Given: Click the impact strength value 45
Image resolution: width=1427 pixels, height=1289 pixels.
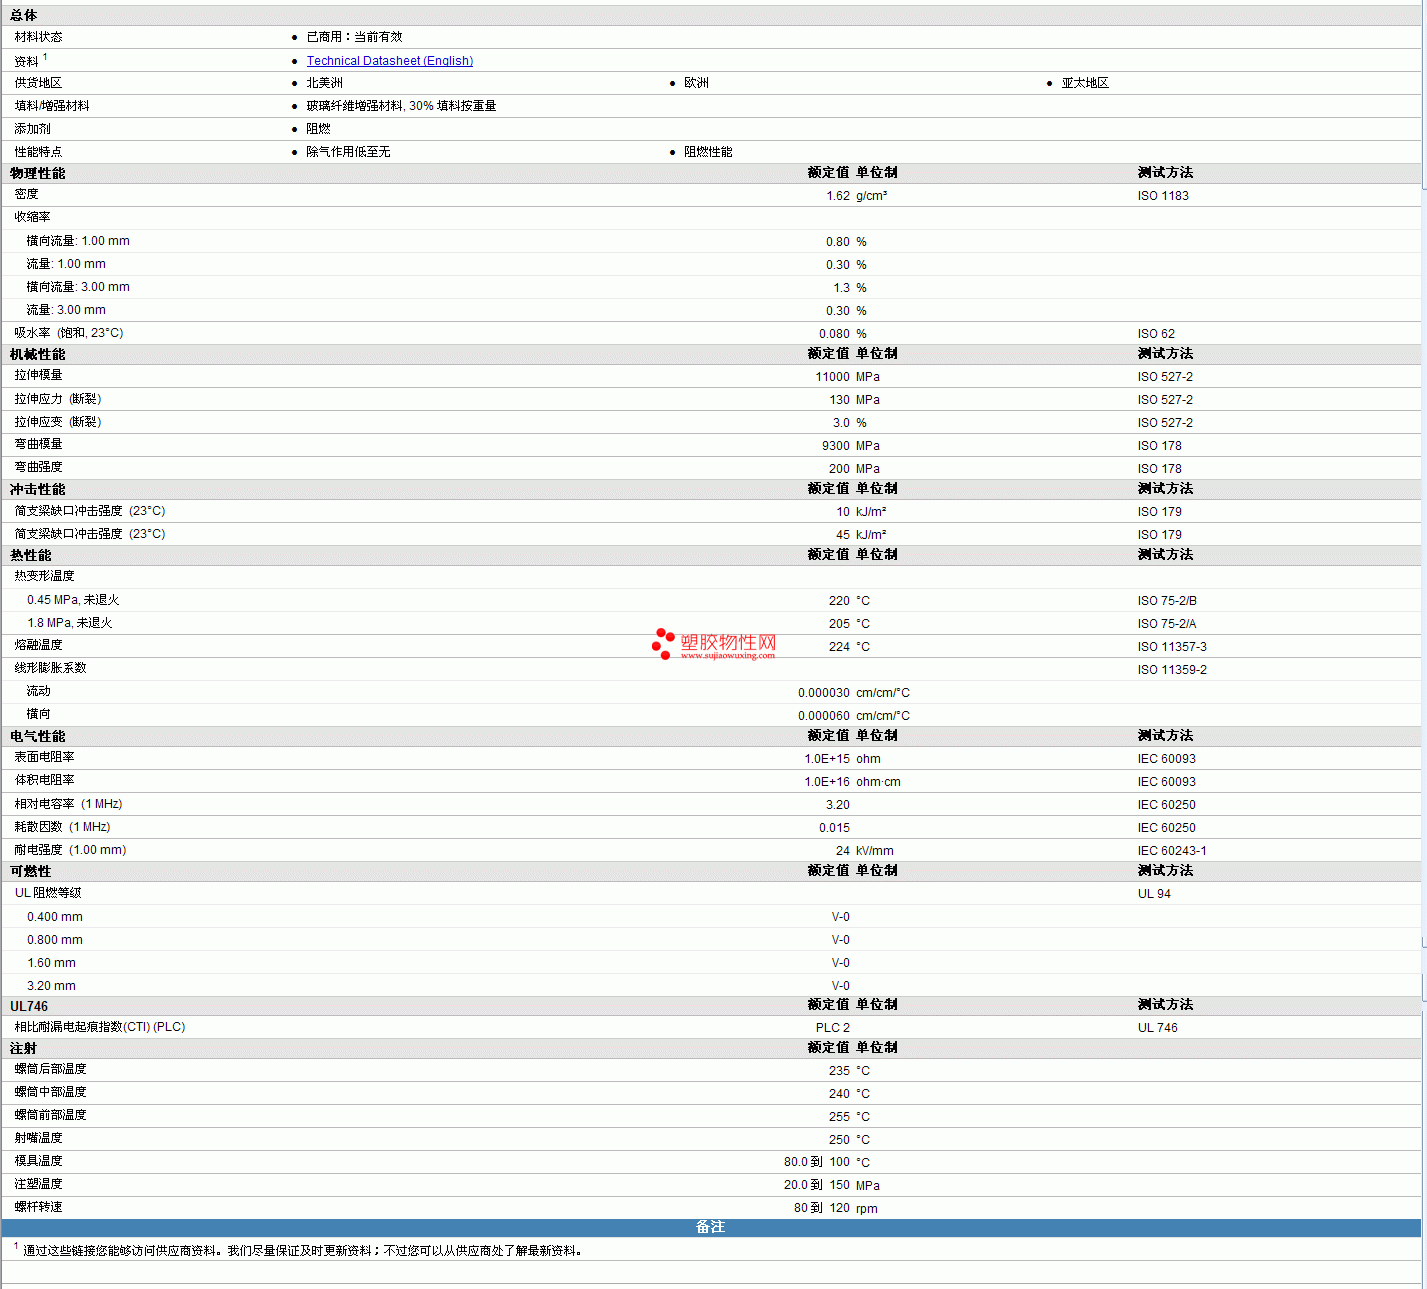Looking at the screenshot, I should tap(843, 535).
